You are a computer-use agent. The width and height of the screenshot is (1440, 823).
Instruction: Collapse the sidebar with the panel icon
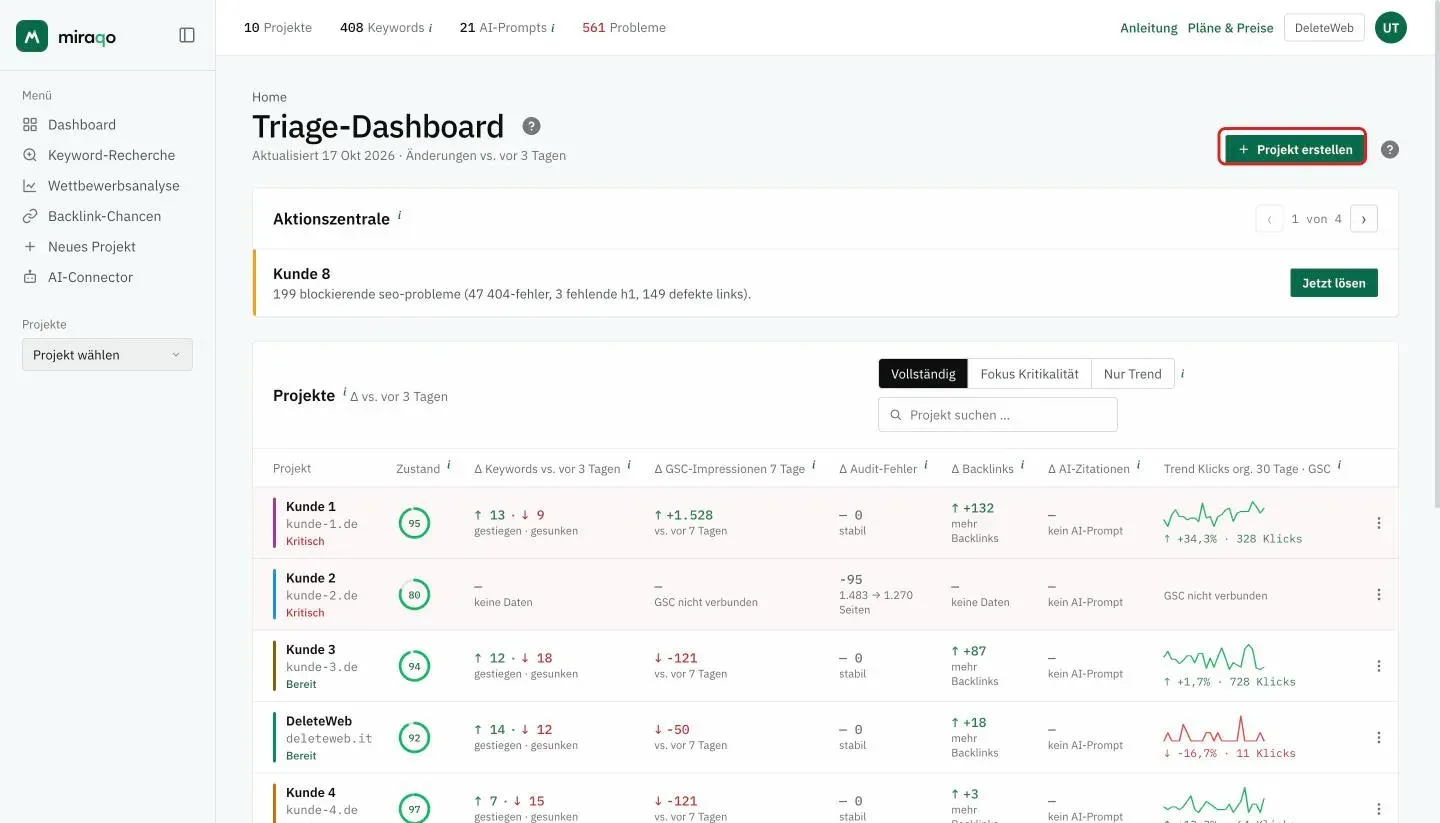tap(187, 35)
